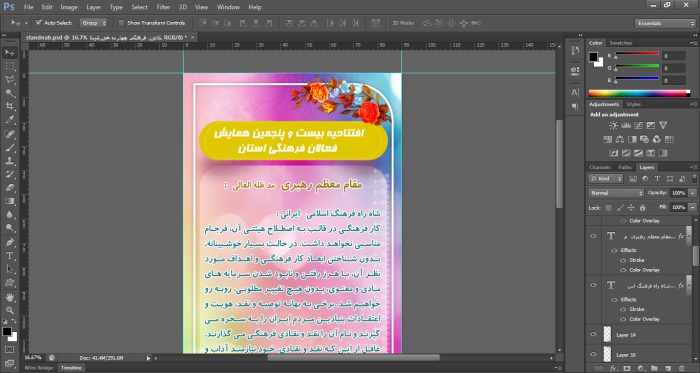Switch to the Channels tab

(x=600, y=167)
